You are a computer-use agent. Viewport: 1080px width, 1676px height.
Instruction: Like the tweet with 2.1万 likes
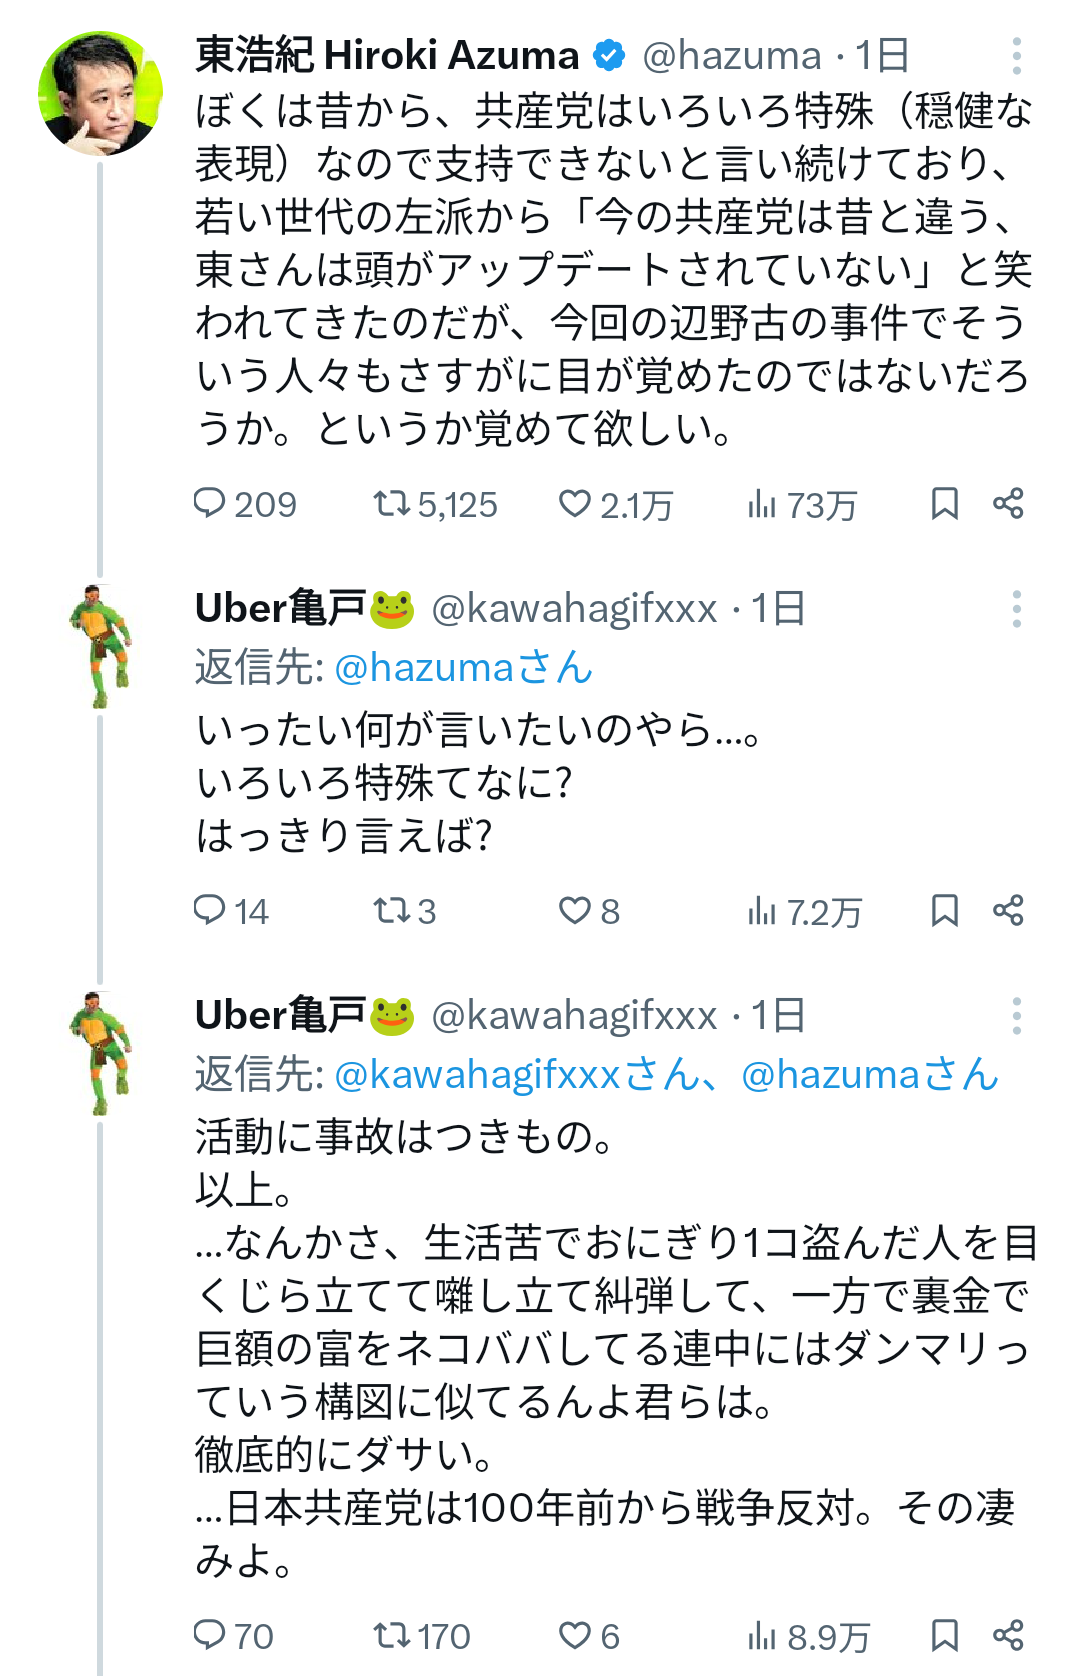click(615, 504)
